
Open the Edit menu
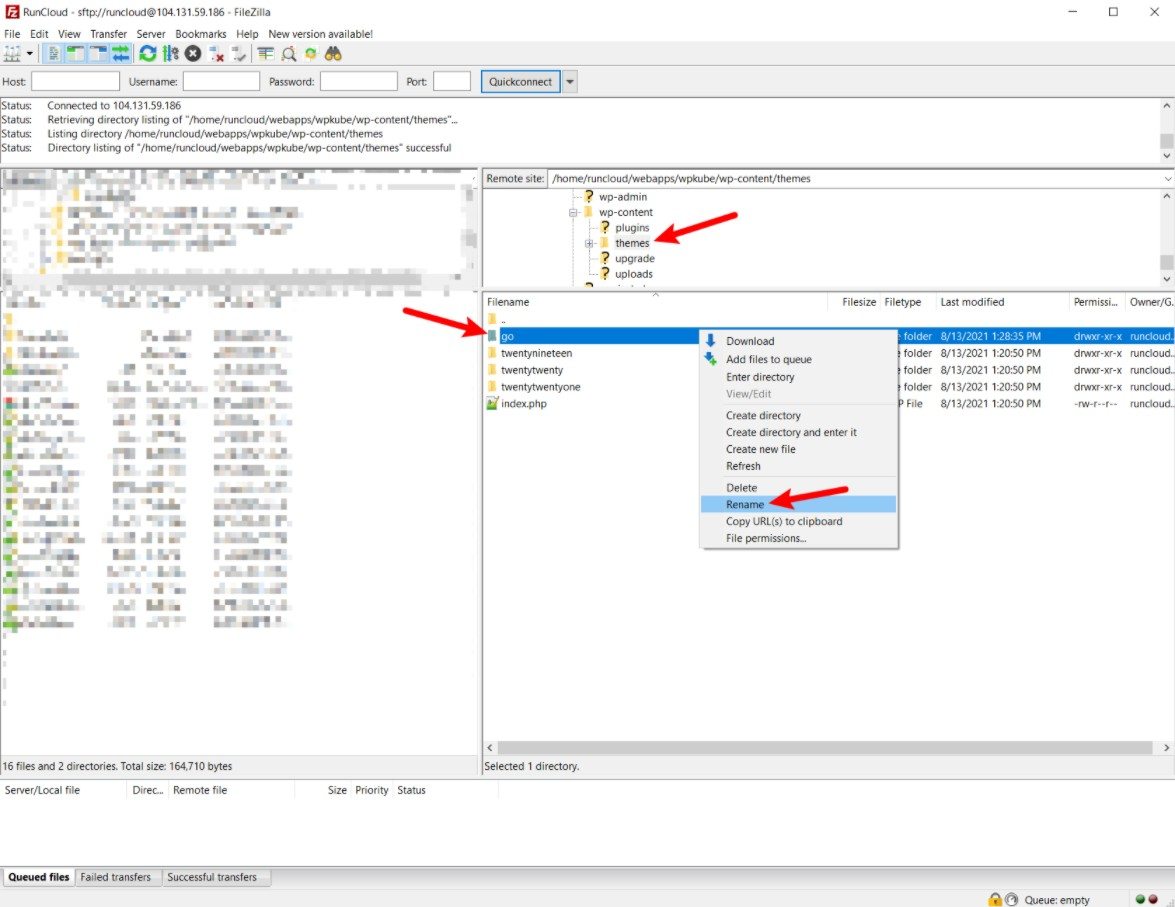click(39, 34)
